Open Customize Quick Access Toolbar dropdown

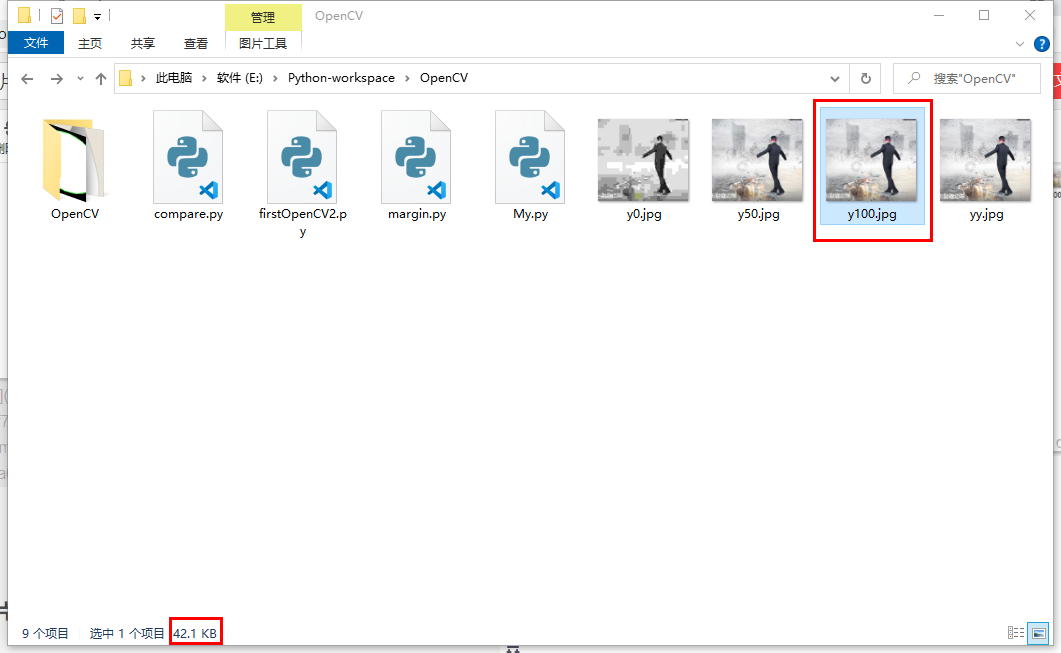tap(97, 16)
